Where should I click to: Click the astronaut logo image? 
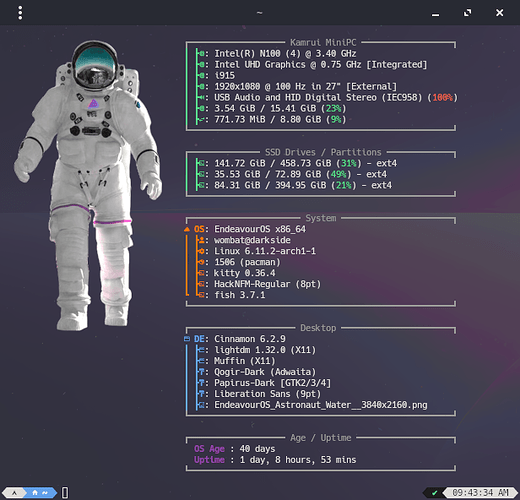tap(88, 185)
